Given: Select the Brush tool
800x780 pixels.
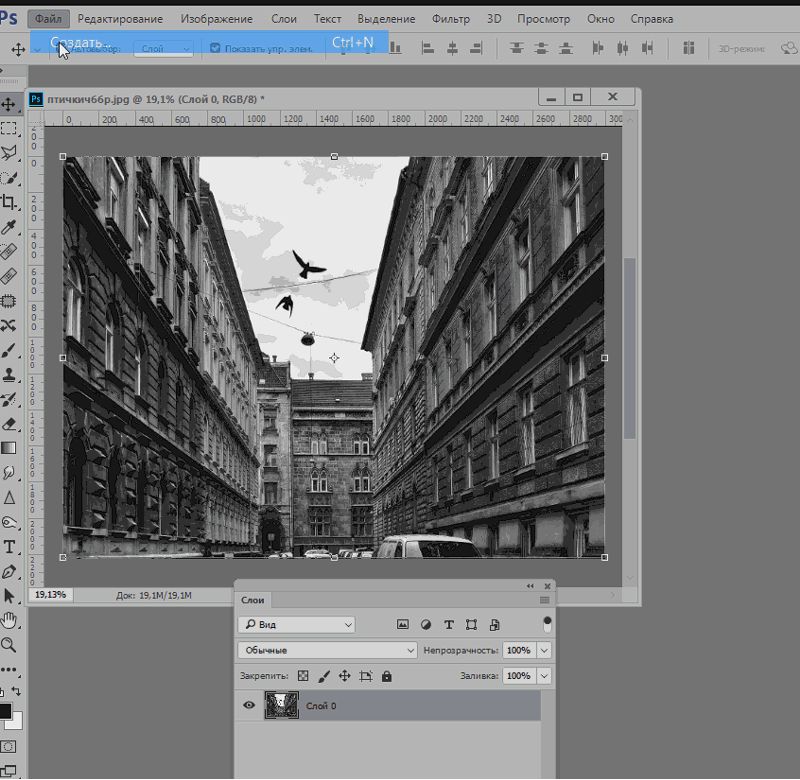Looking at the screenshot, I should [x=9, y=350].
